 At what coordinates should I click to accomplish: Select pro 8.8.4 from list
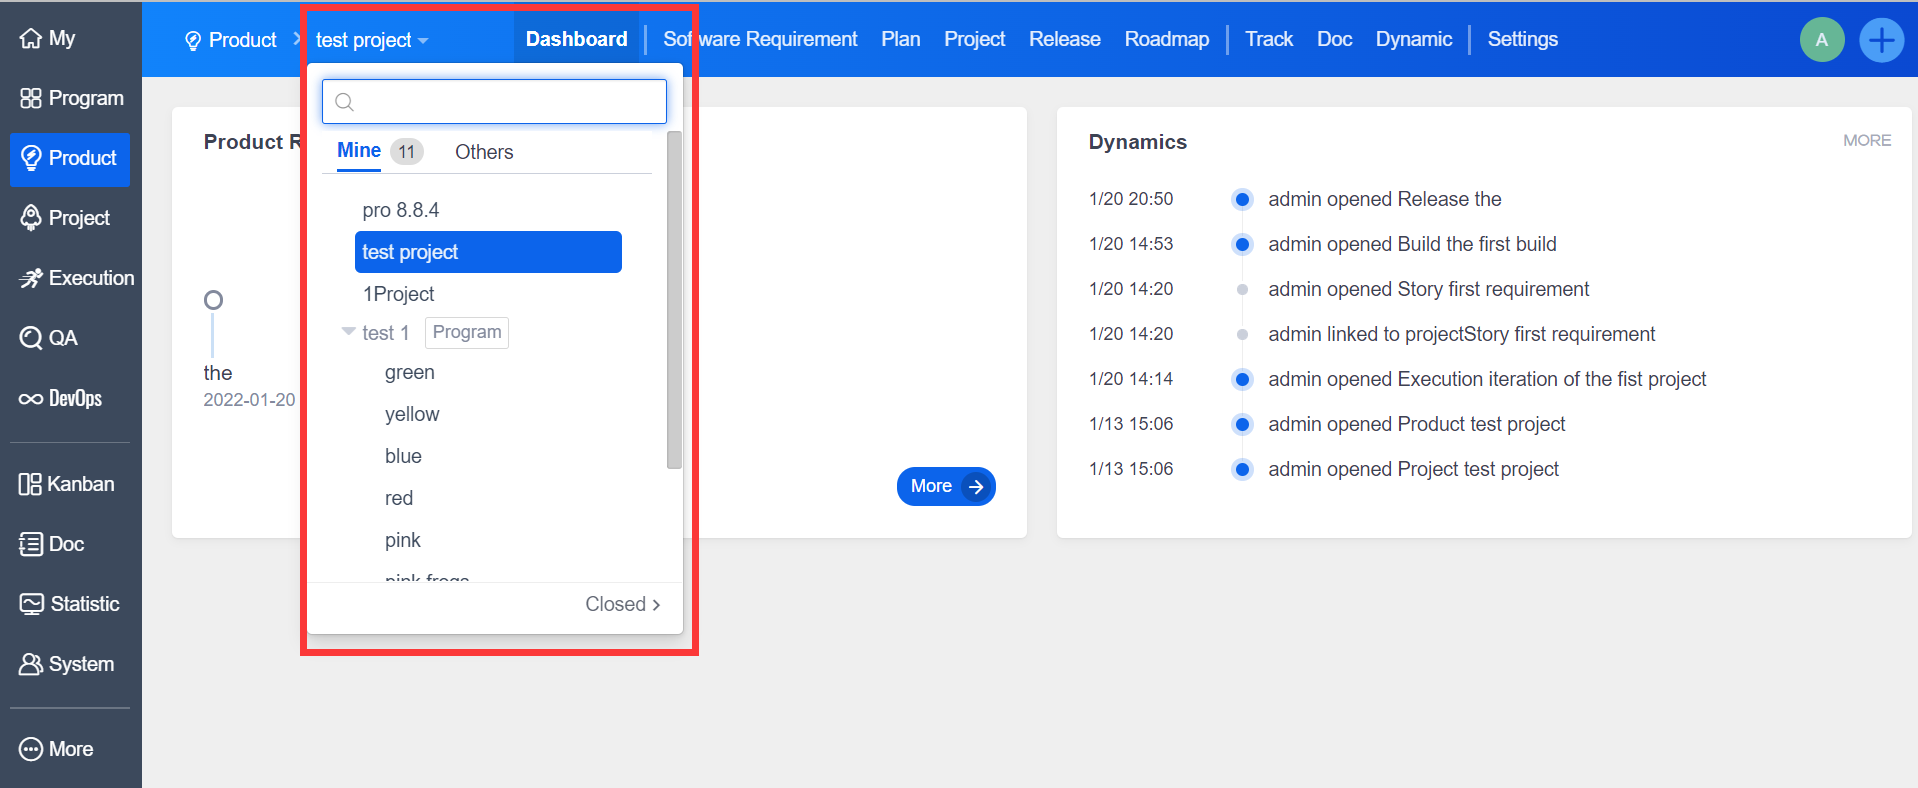[x=400, y=210]
